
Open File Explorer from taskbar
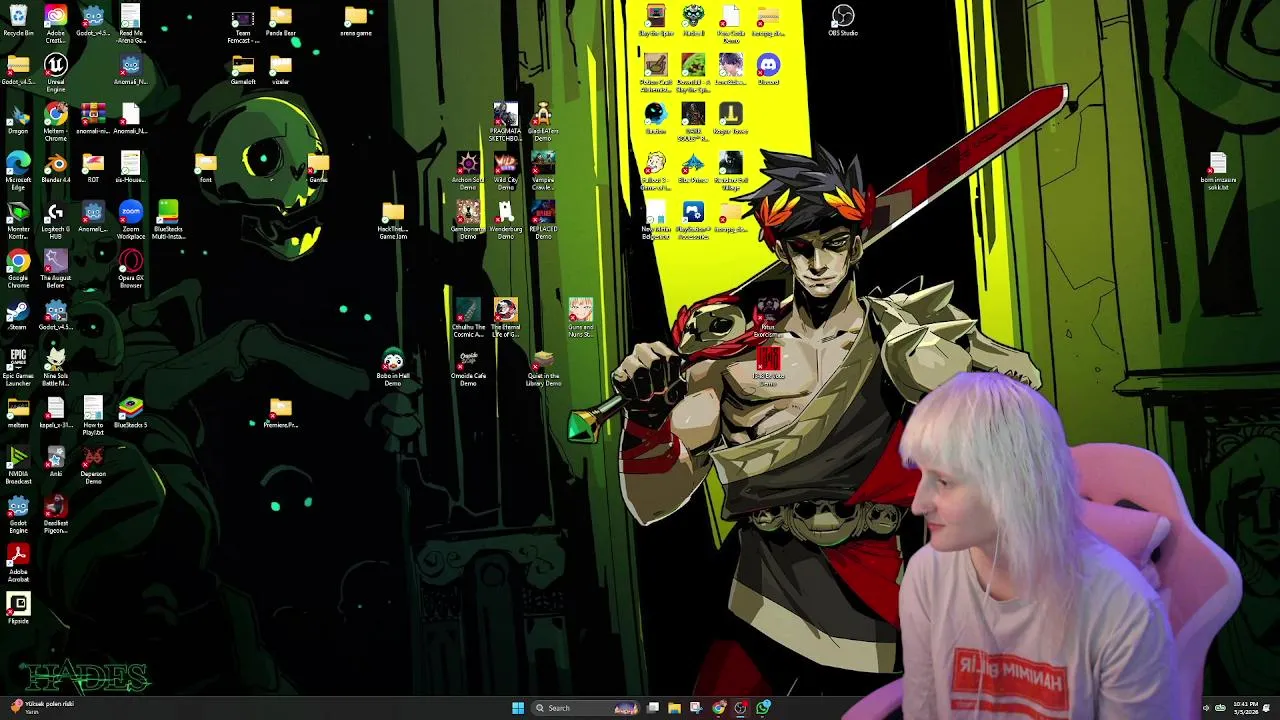click(674, 708)
